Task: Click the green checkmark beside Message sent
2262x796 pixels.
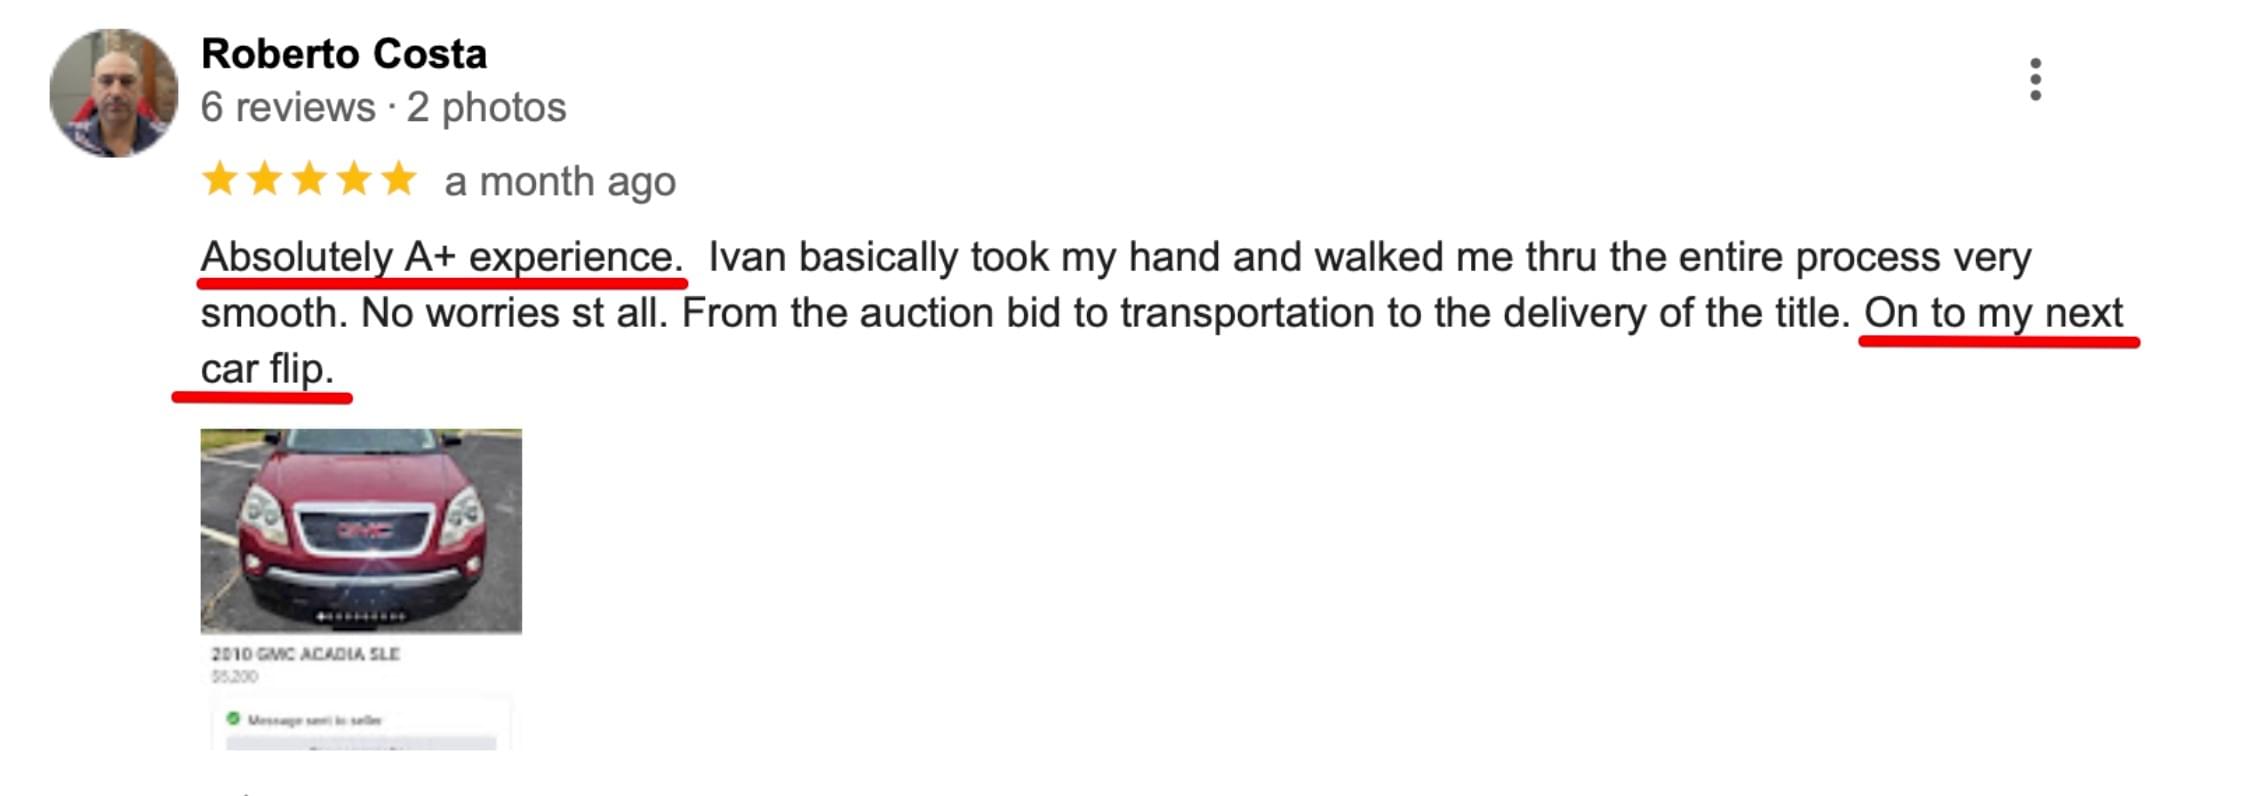Action: 233,718
